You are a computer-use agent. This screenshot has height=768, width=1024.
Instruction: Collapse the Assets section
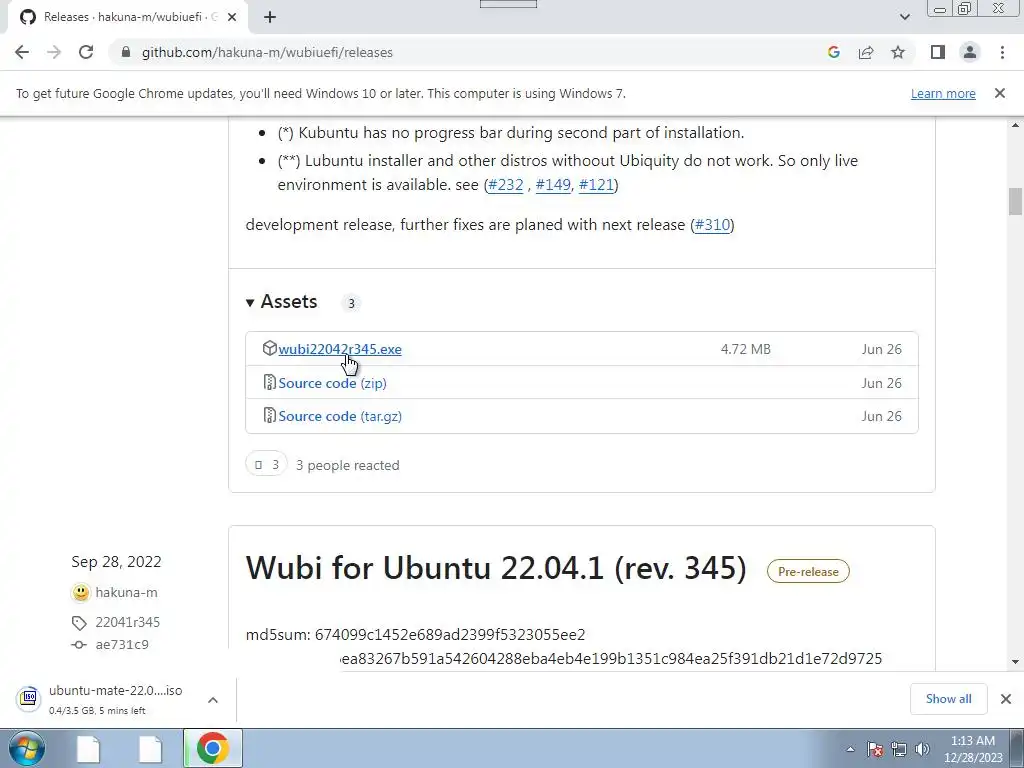281,302
